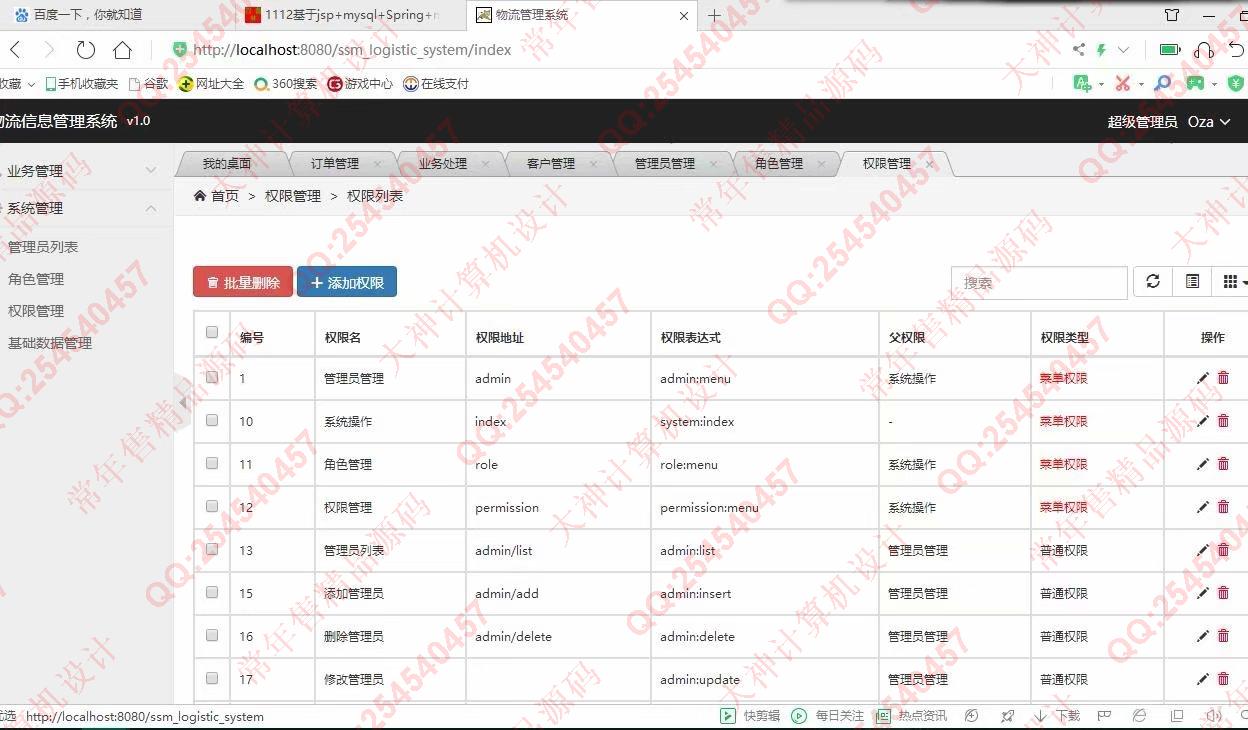1248x730 pixels.
Task: Click the browser back arrow
Action: click(x=15, y=50)
